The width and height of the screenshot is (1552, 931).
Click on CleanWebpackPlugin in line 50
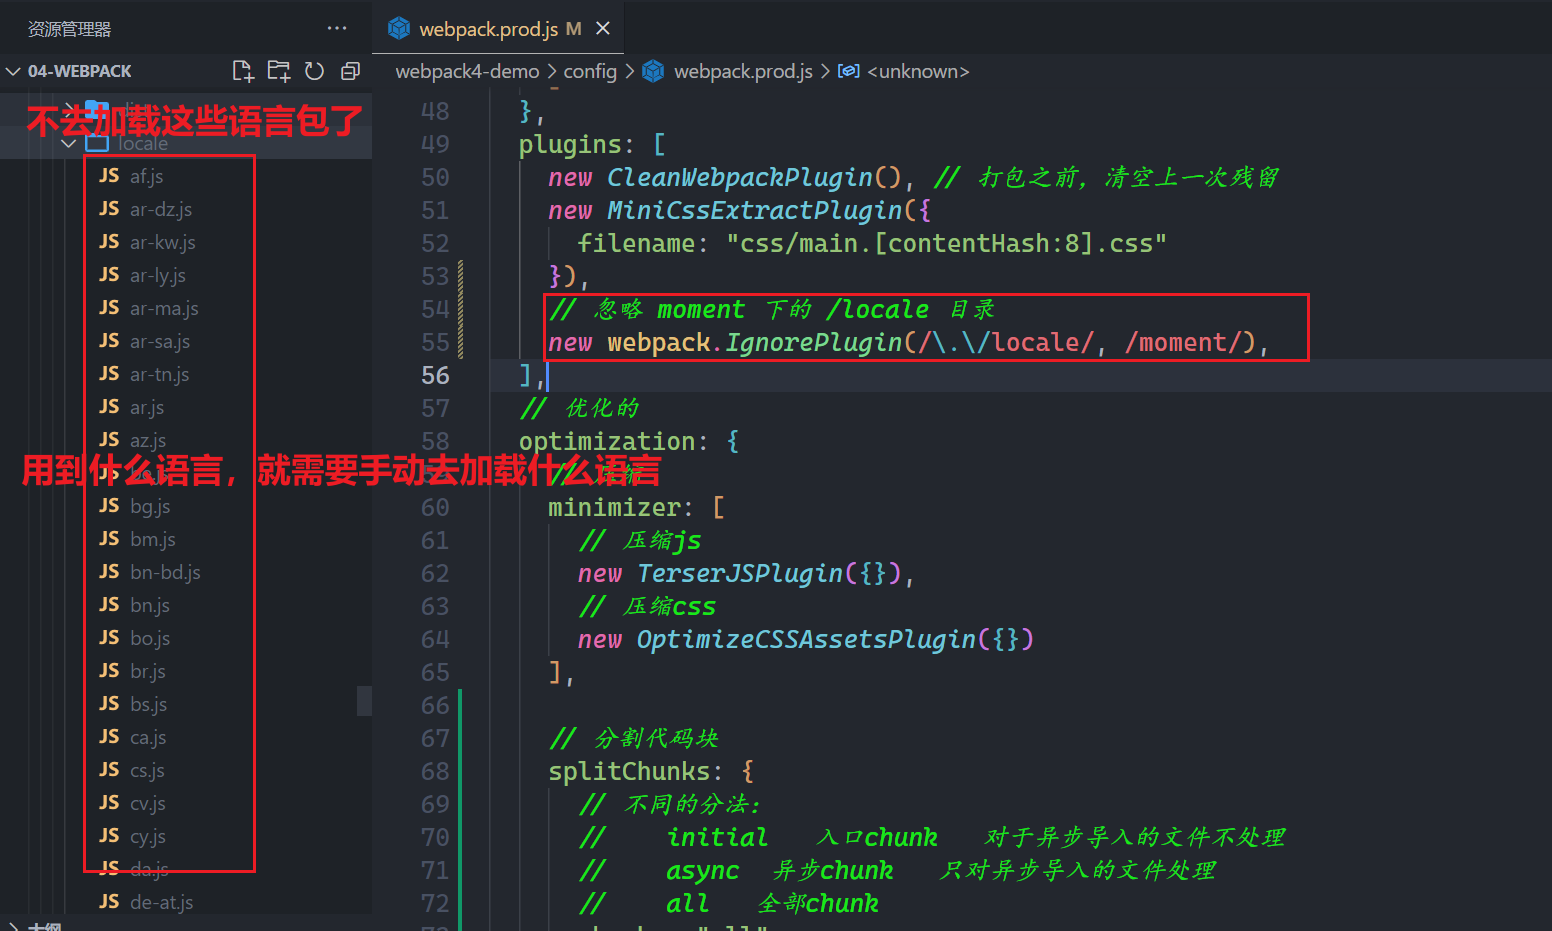point(740,177)
